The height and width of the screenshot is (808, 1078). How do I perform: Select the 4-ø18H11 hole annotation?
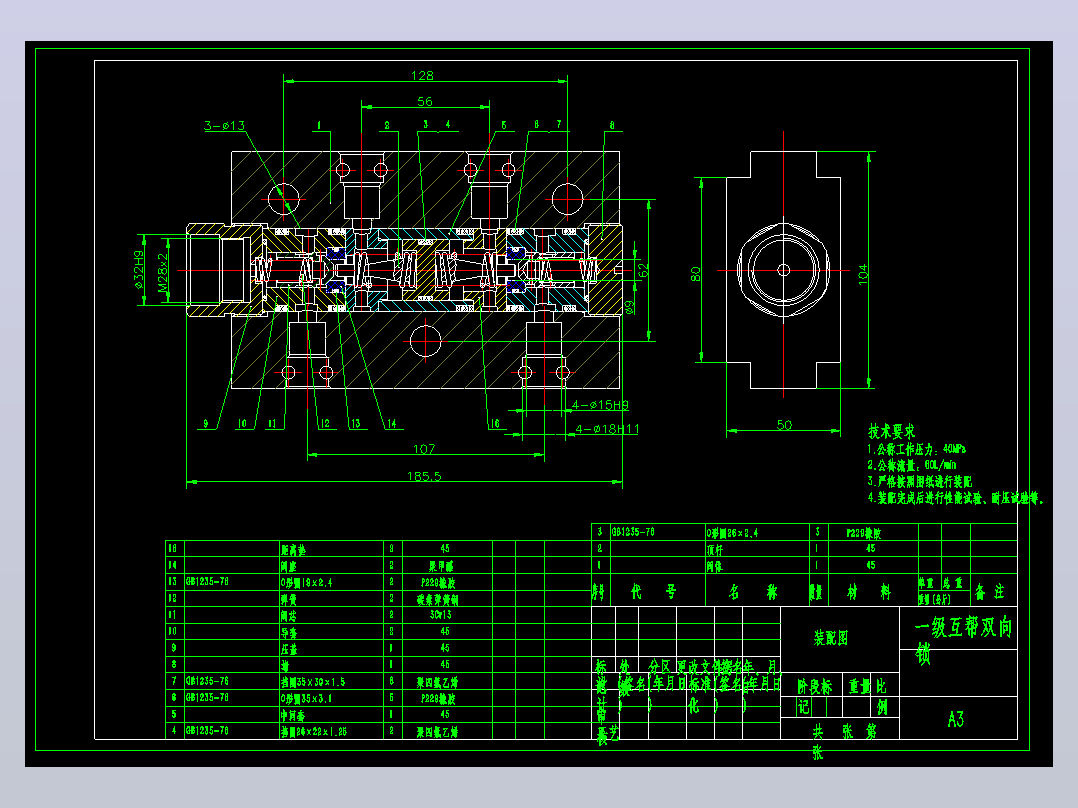[x=607, y=429]
